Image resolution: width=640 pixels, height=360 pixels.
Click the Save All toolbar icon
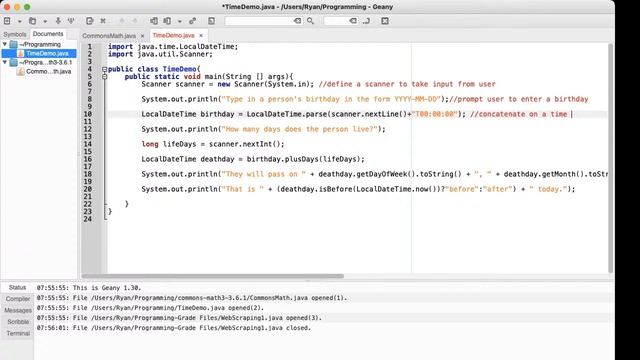(x=71, y=21)
